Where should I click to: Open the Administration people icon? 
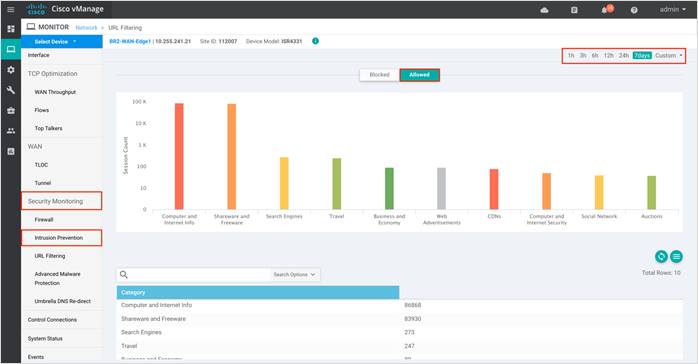(x=11, y=131)
